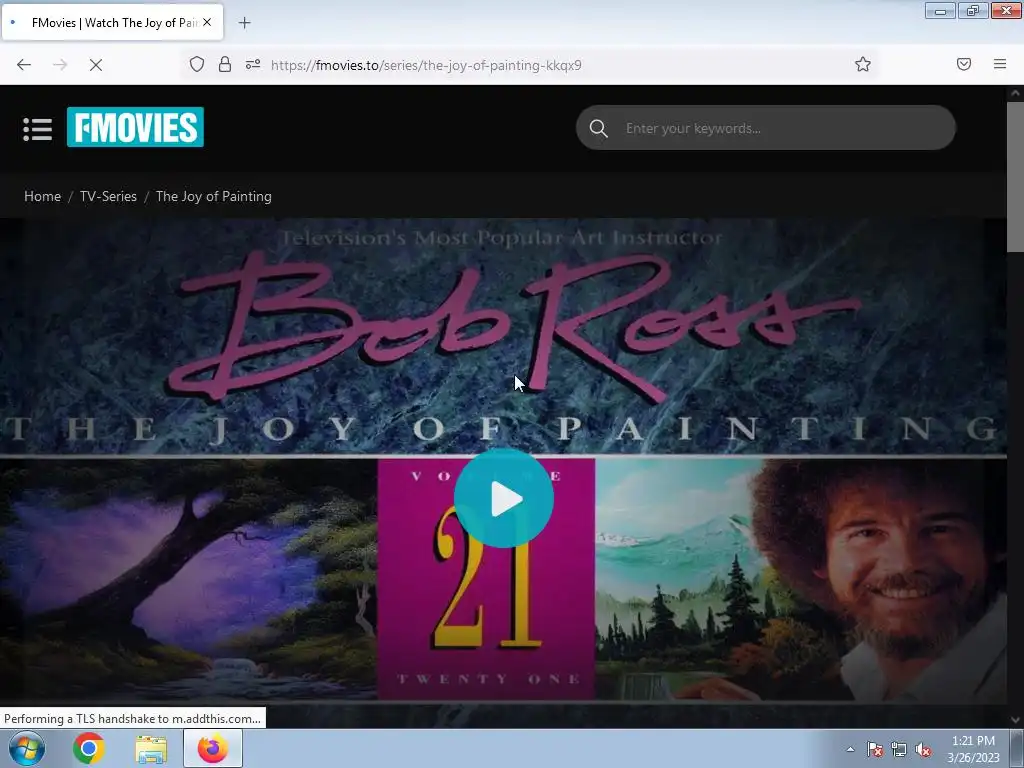Click the Action Center flag tray icon

point(875,749)
